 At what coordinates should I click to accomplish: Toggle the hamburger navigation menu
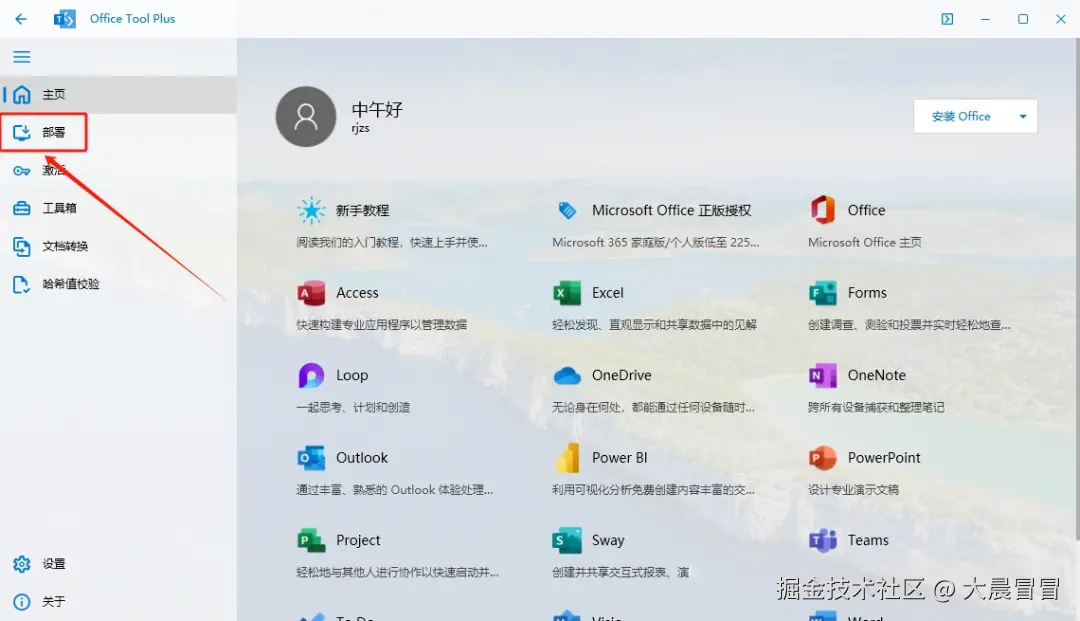(x=21, y=56)
